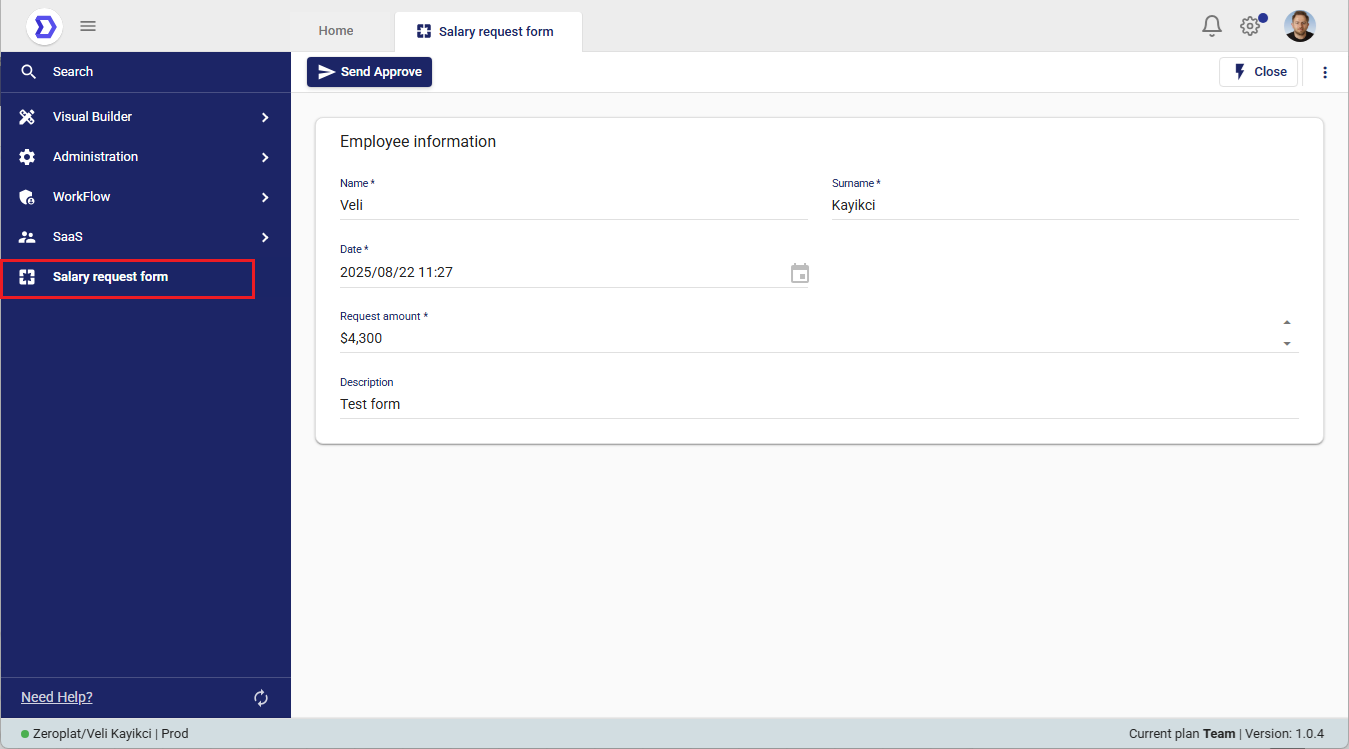This screenshot has height=749, width=1349.
Task: Increase Request amount with up arrow
Action: click(x=1287, y=323)
